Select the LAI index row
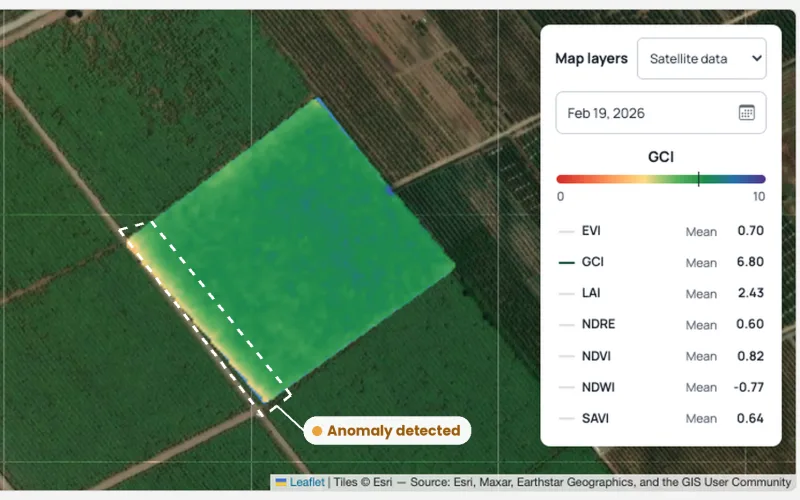800x500 pixels. pos(661,293)
